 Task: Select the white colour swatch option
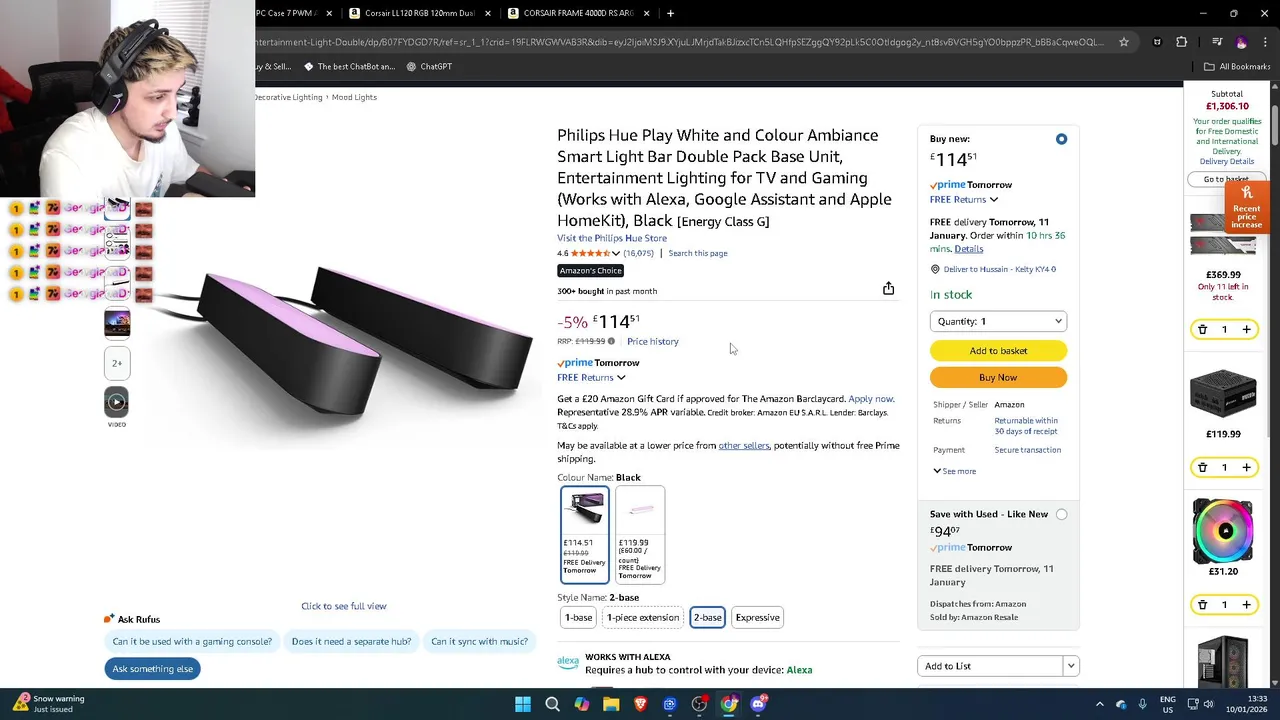[640, 534]
